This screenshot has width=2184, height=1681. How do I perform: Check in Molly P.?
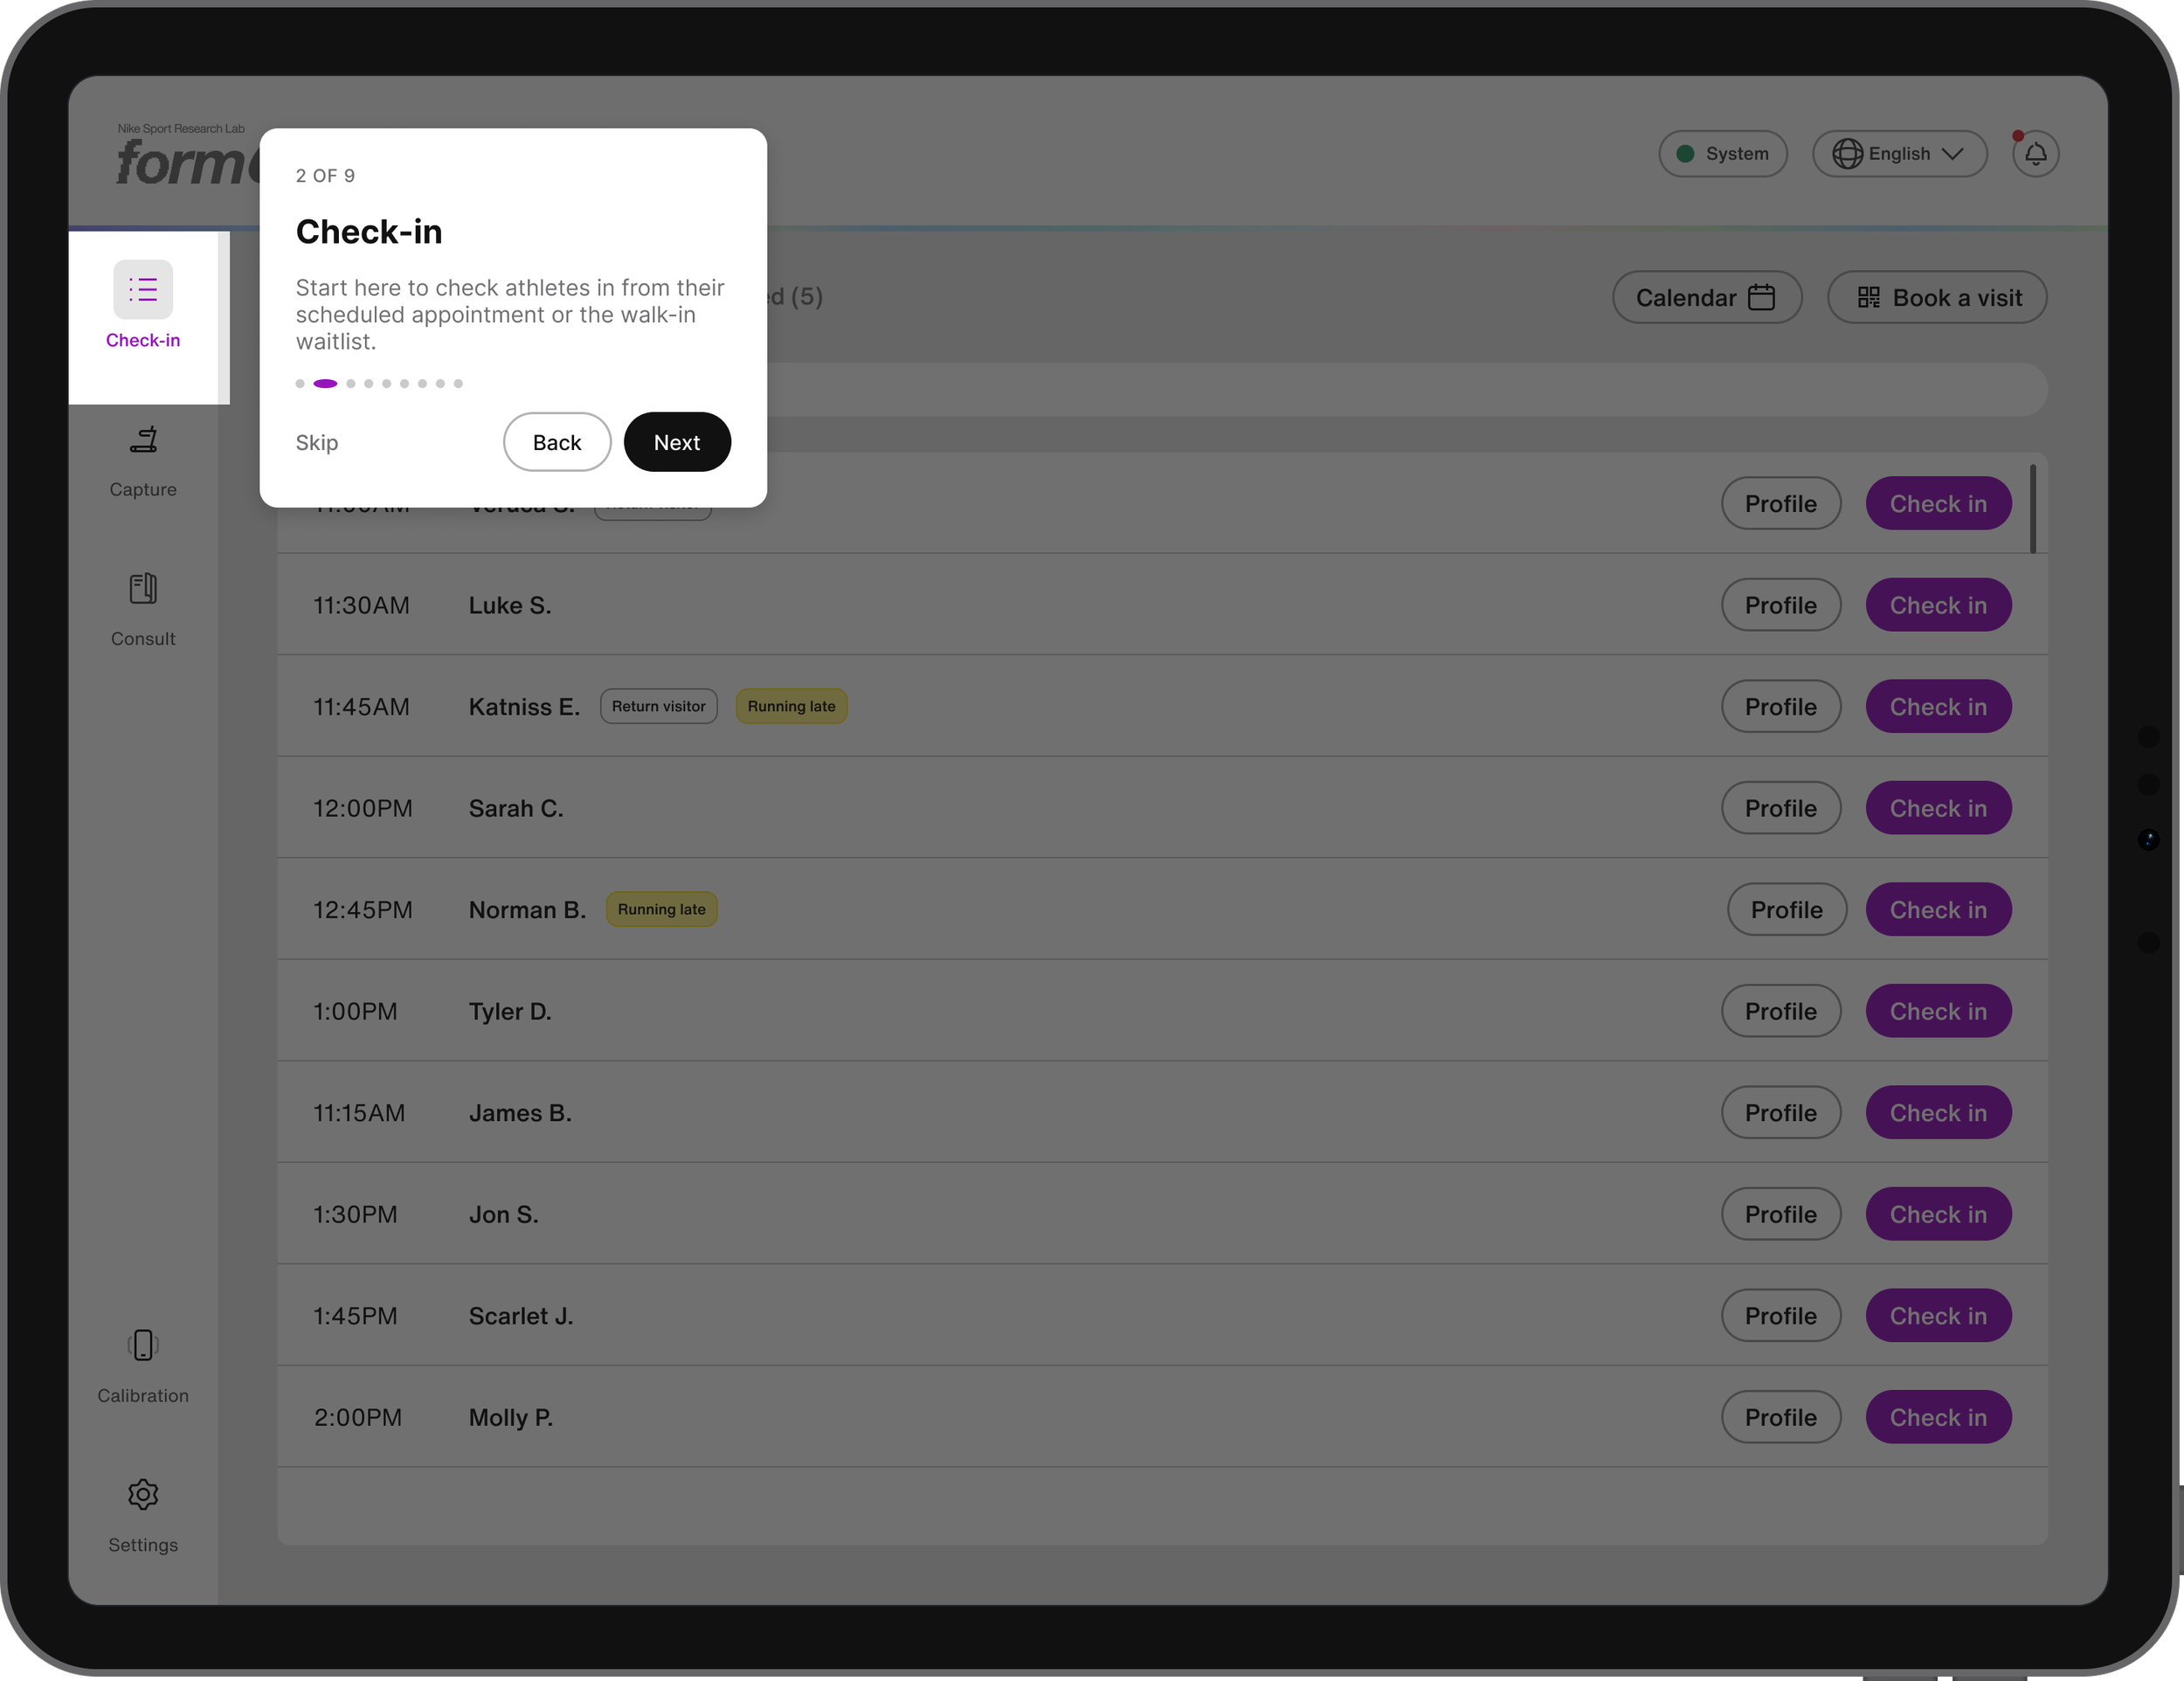click(1938, 1417)
